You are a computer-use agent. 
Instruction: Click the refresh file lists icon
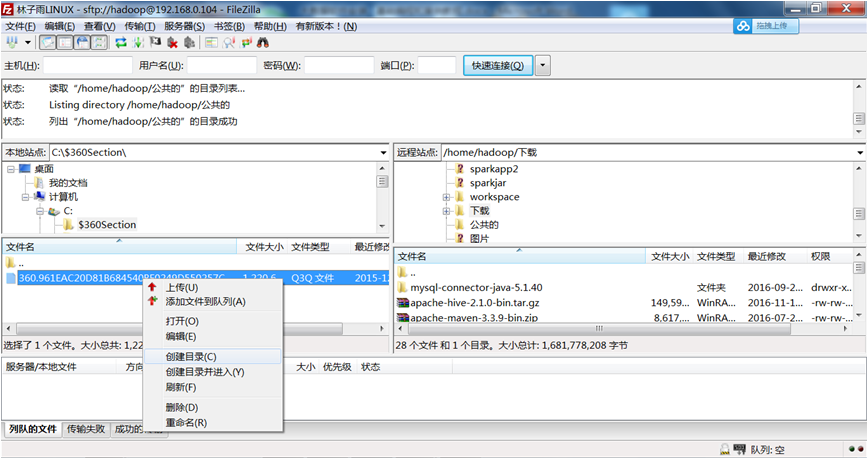click(122, 43)
